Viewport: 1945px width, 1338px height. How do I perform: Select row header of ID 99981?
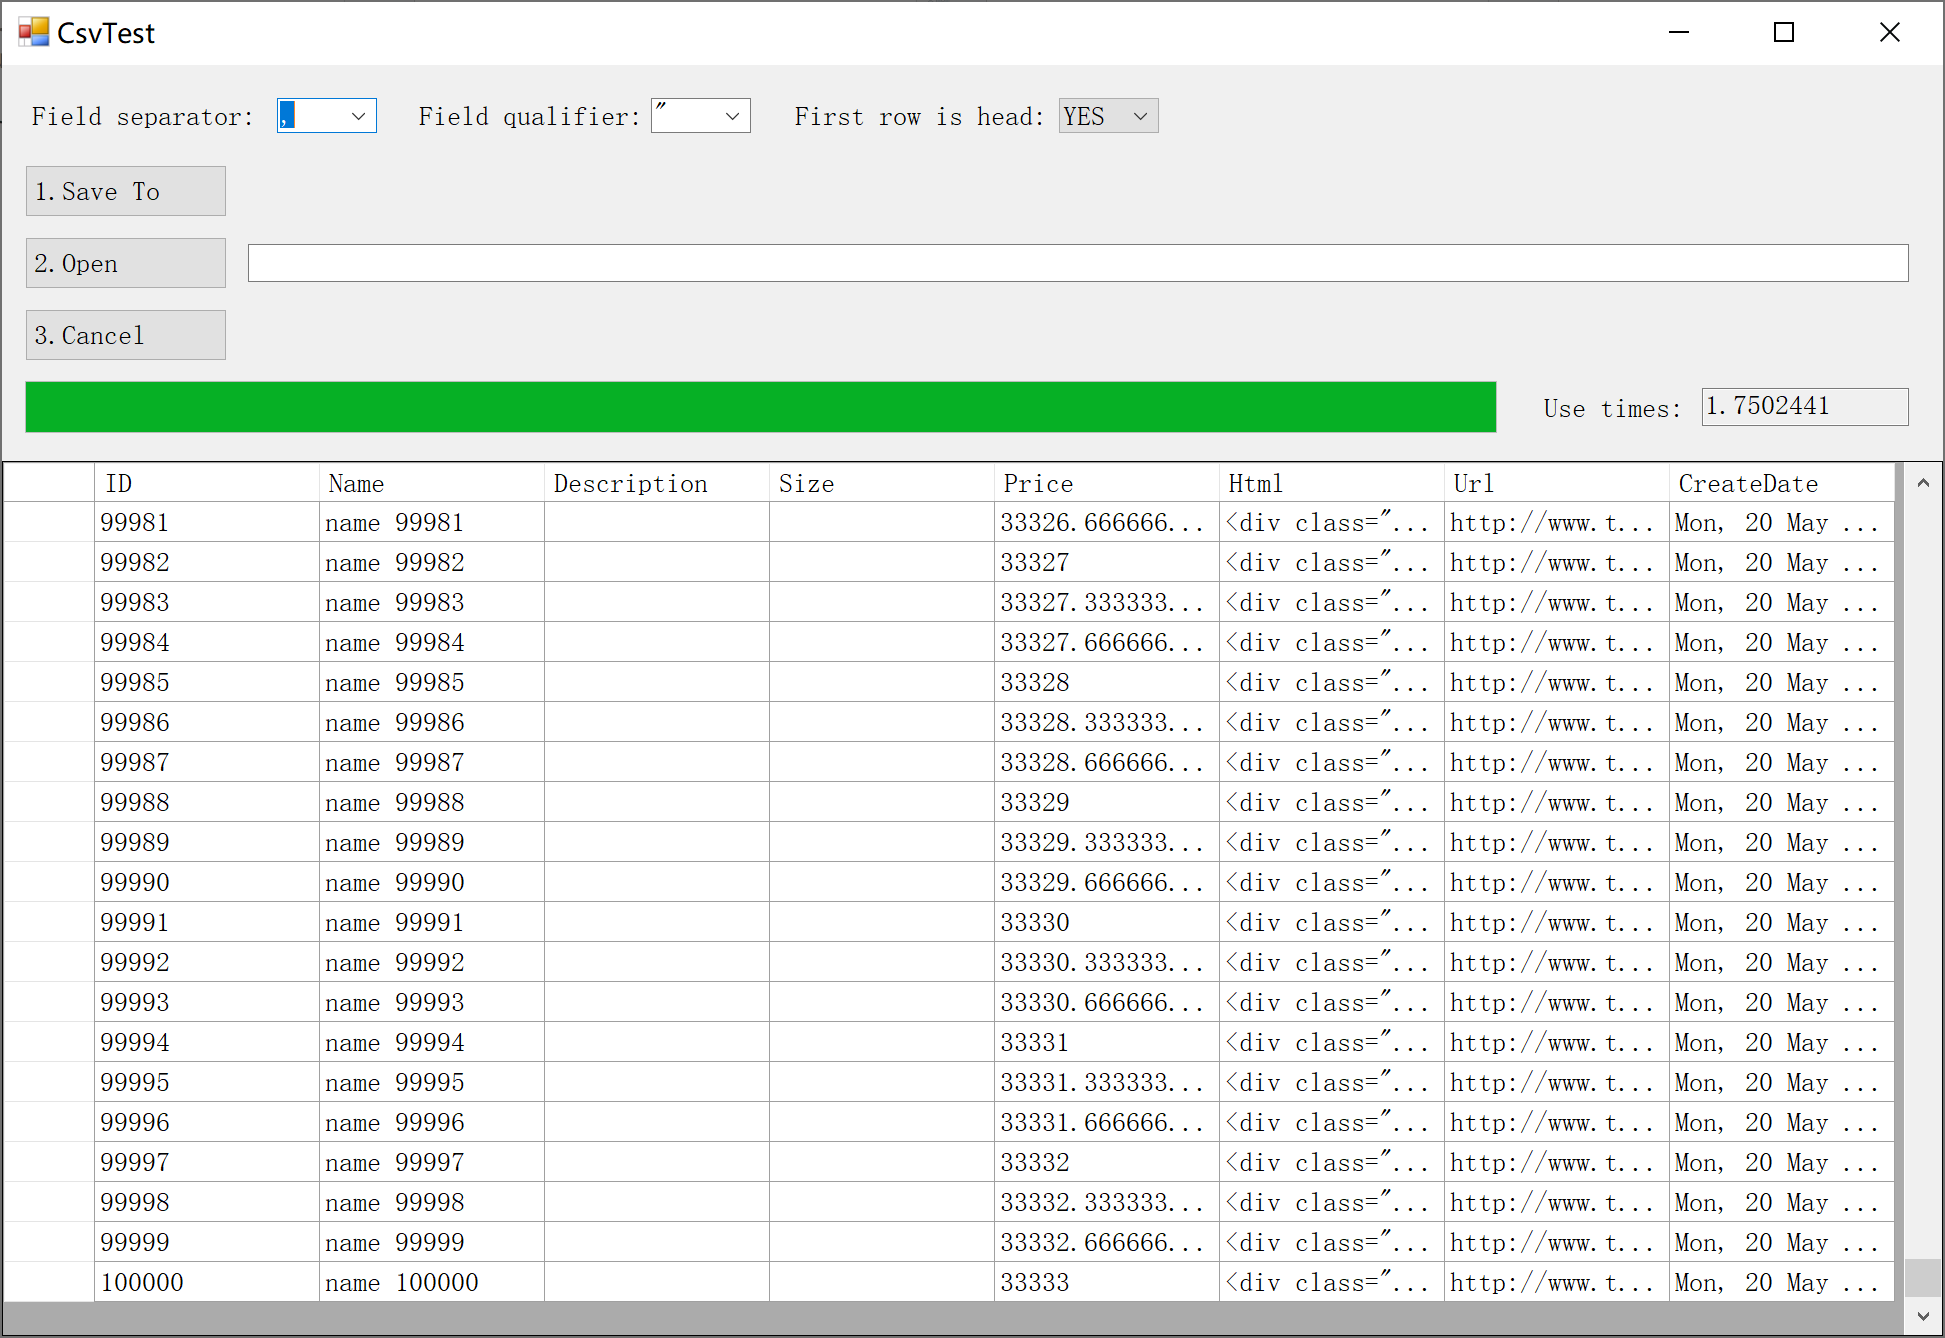(49, 522)
